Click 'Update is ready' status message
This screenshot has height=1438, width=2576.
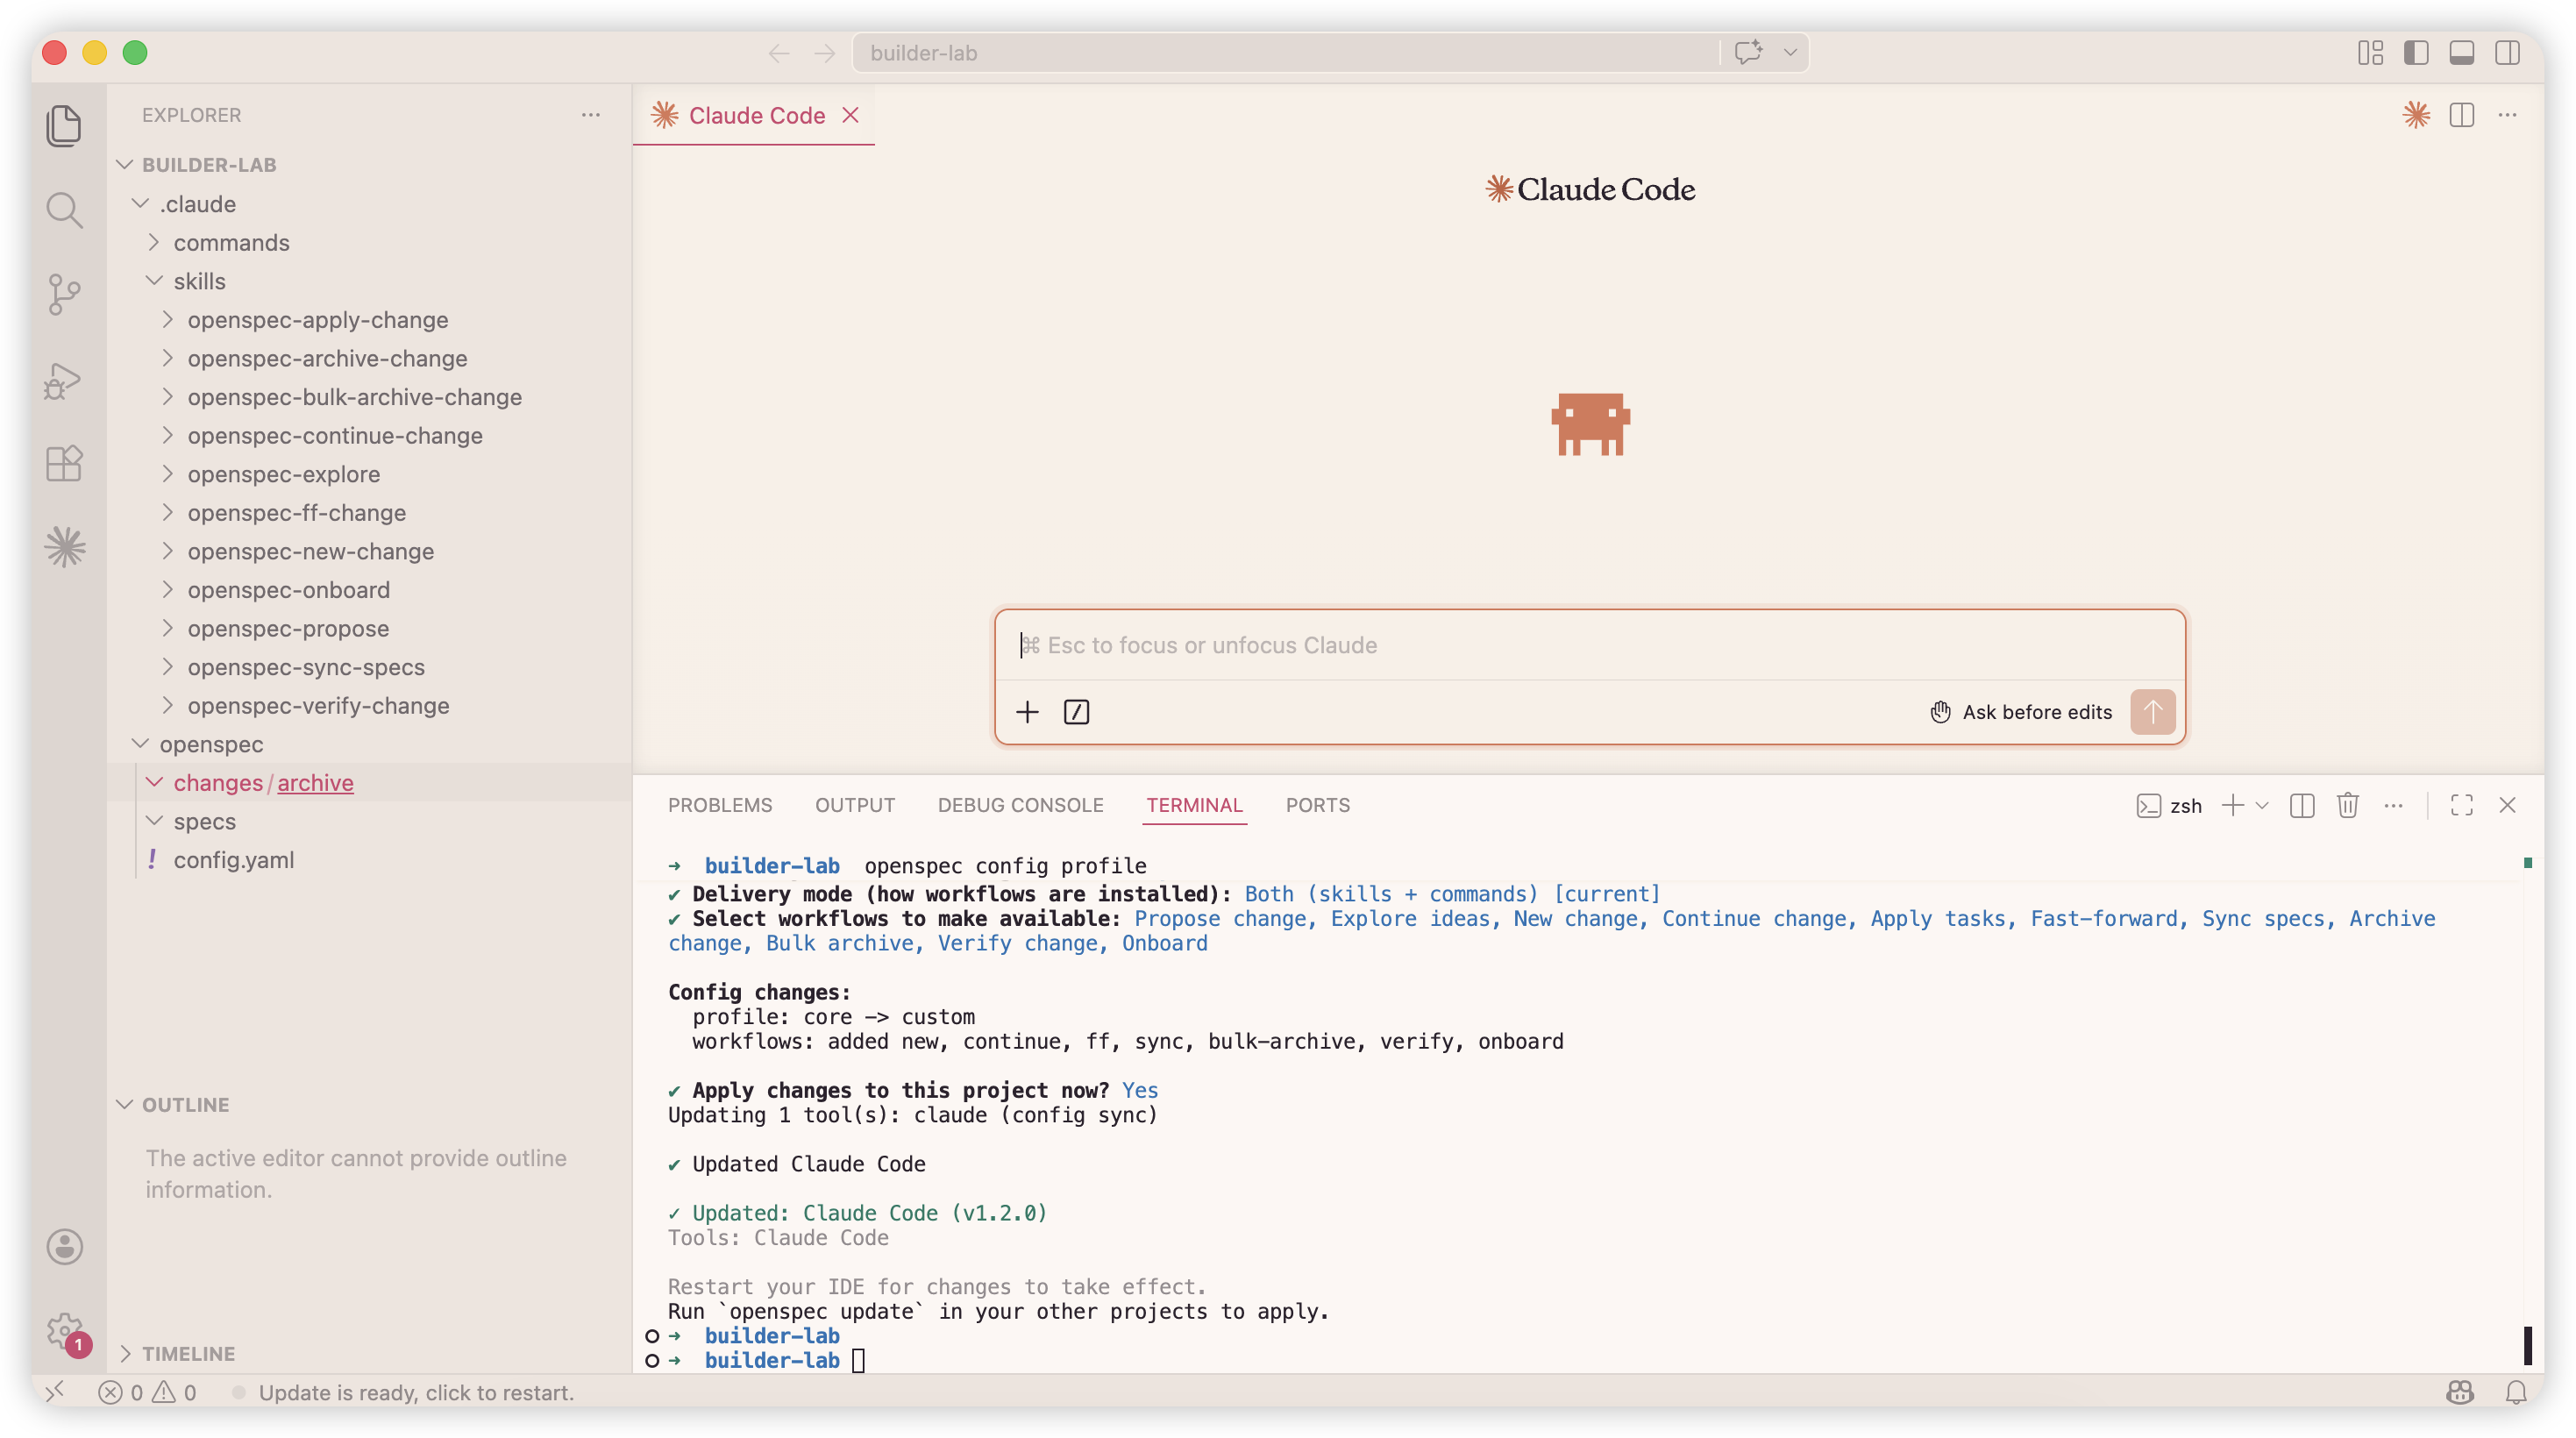415,1392
